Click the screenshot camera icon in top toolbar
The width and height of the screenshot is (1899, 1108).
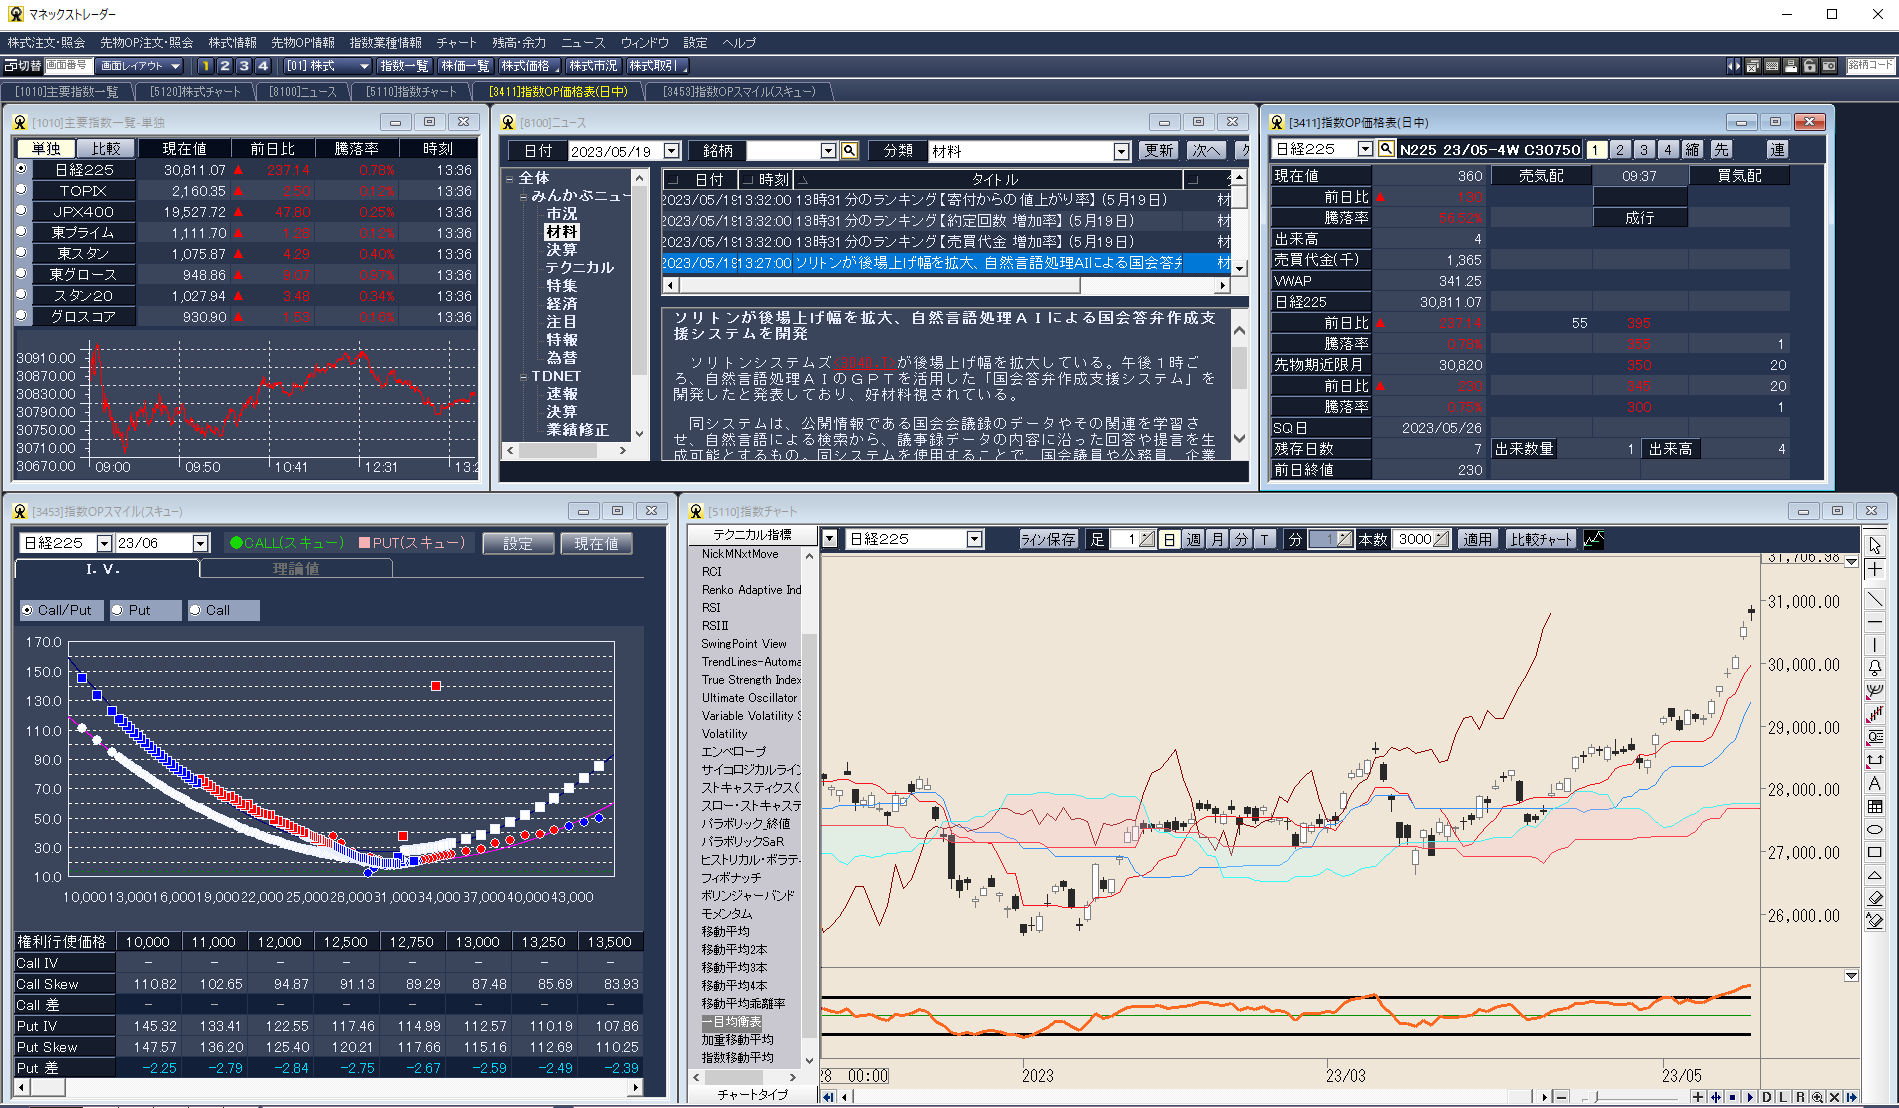pyautogui.click(x=1829, y=65)
